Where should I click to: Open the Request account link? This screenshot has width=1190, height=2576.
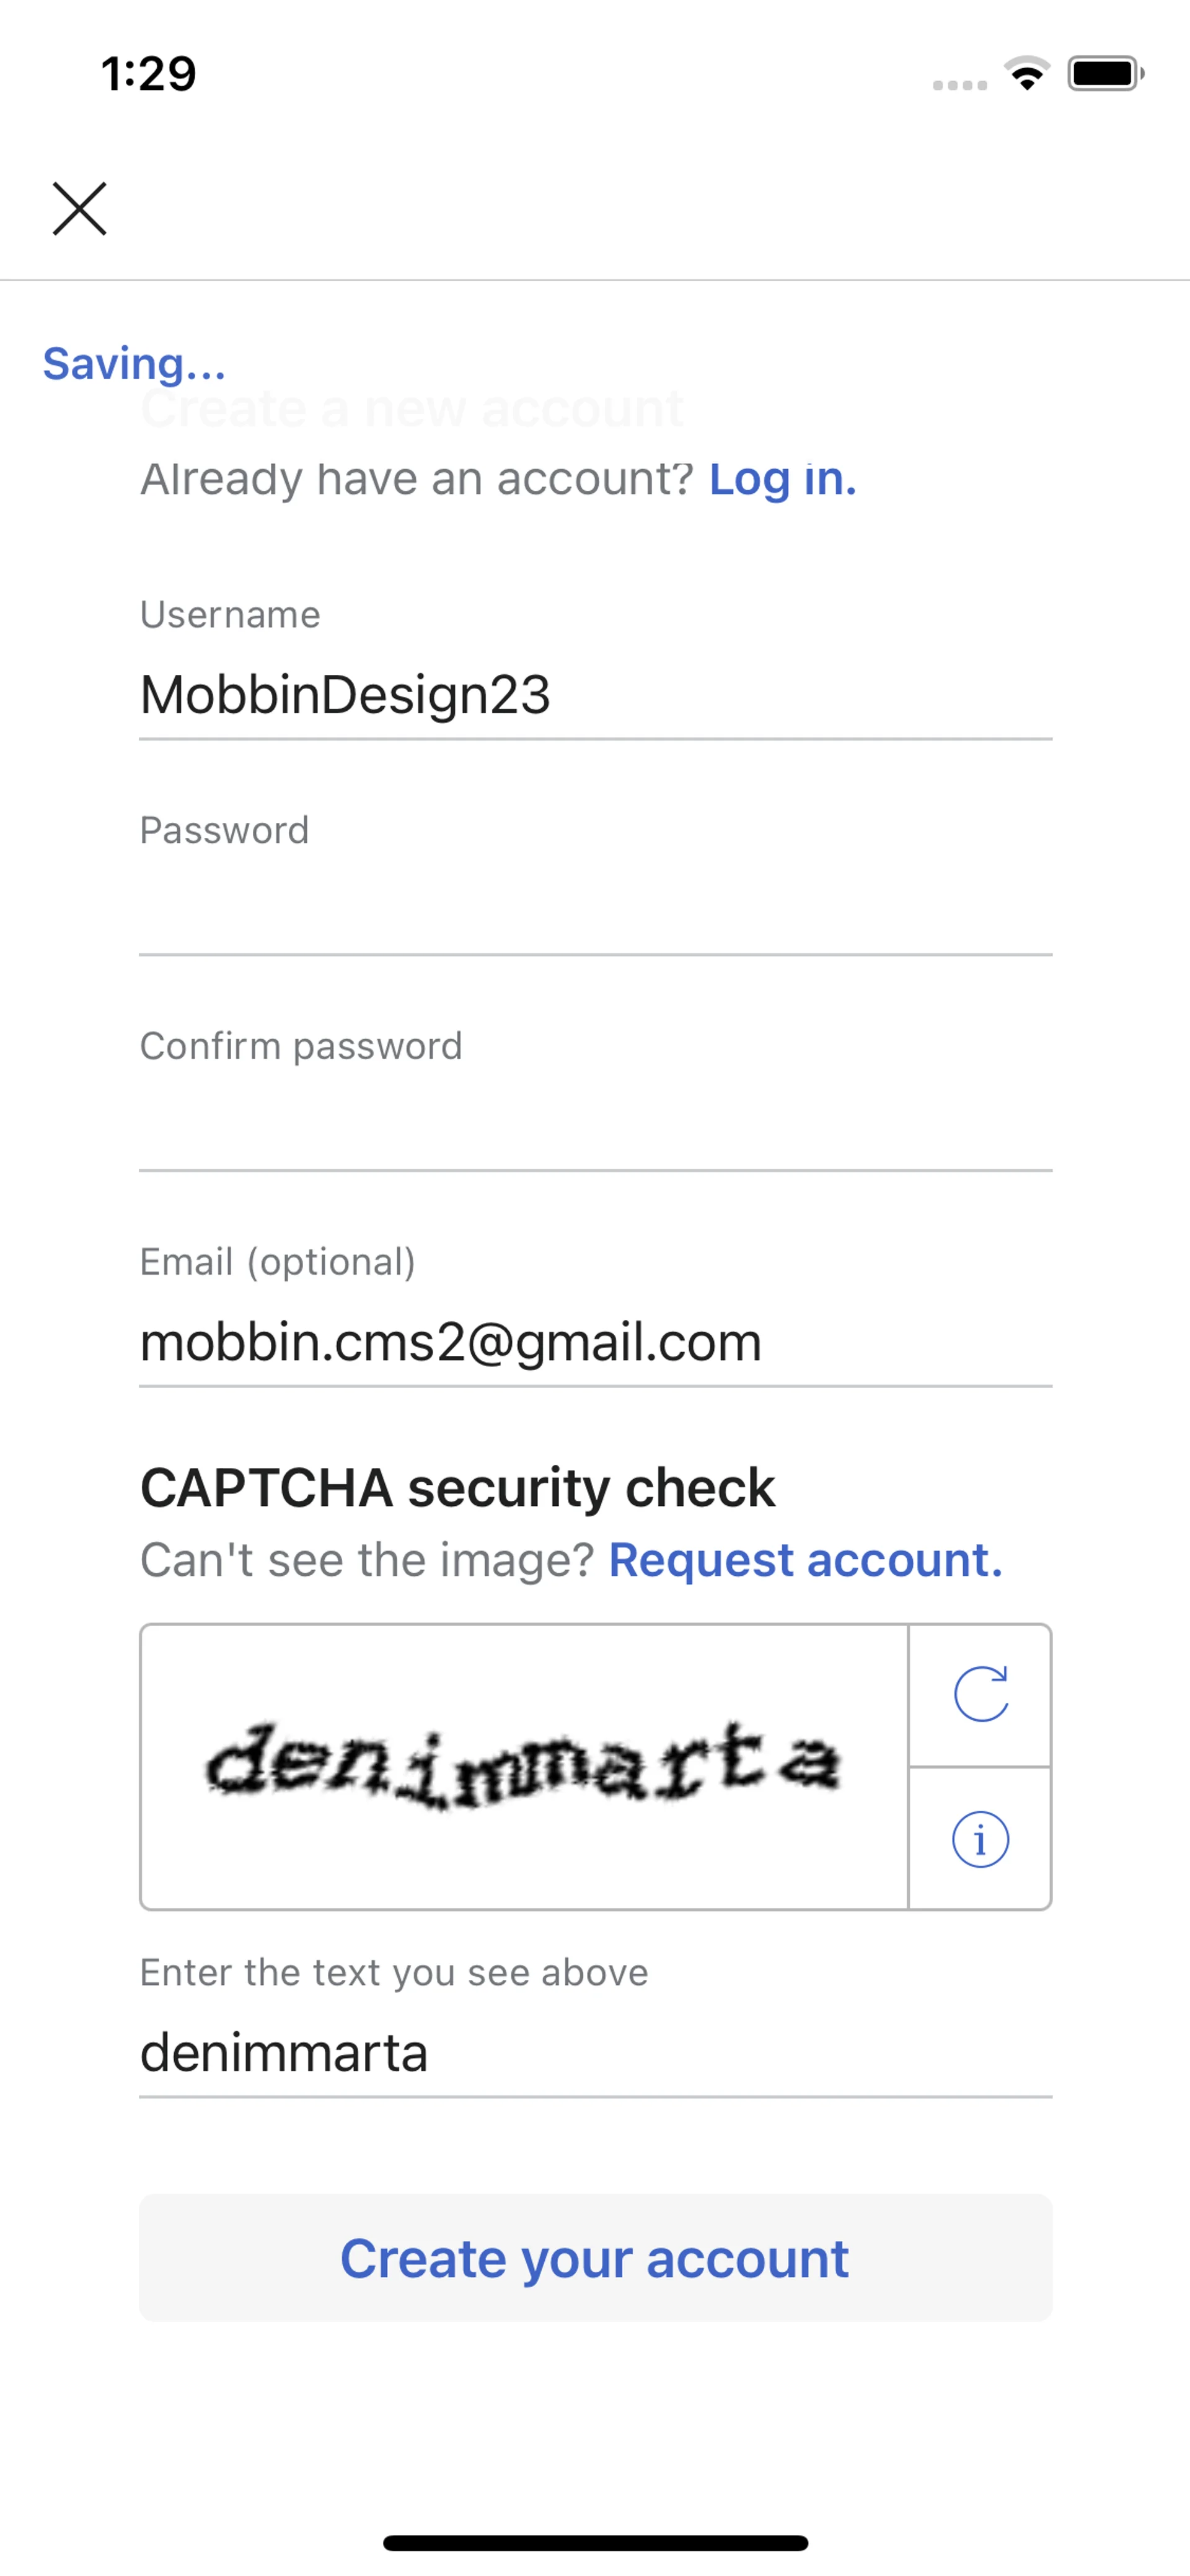click(805, 1560)
